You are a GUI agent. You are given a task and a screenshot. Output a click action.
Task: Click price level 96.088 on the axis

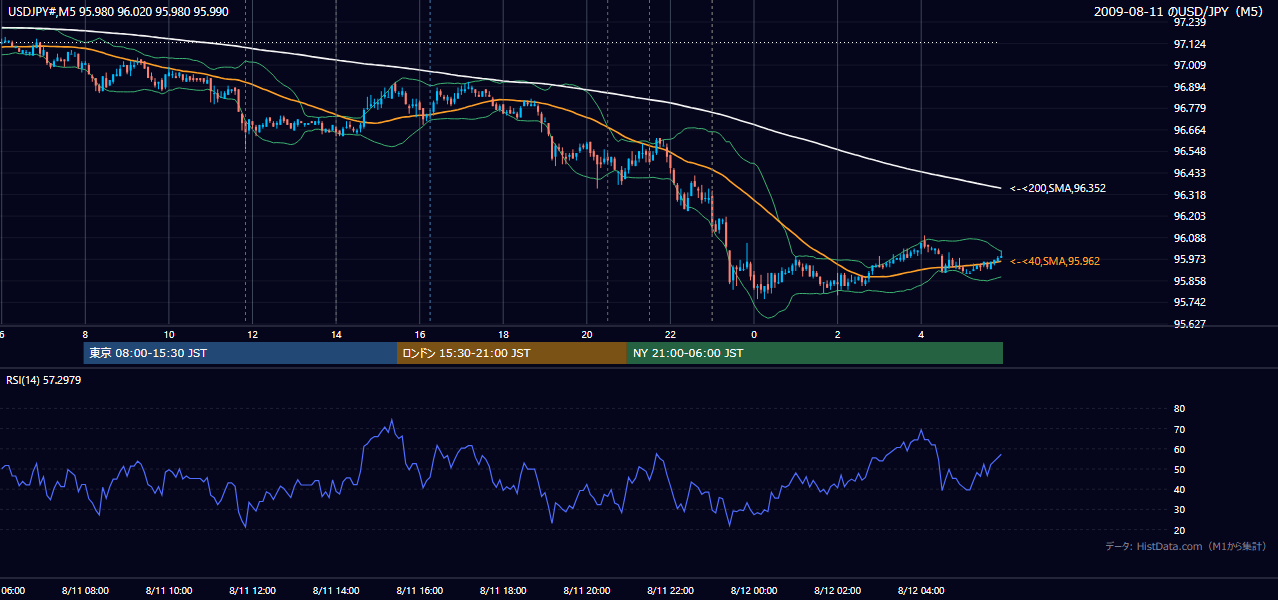pos(1189,238)
